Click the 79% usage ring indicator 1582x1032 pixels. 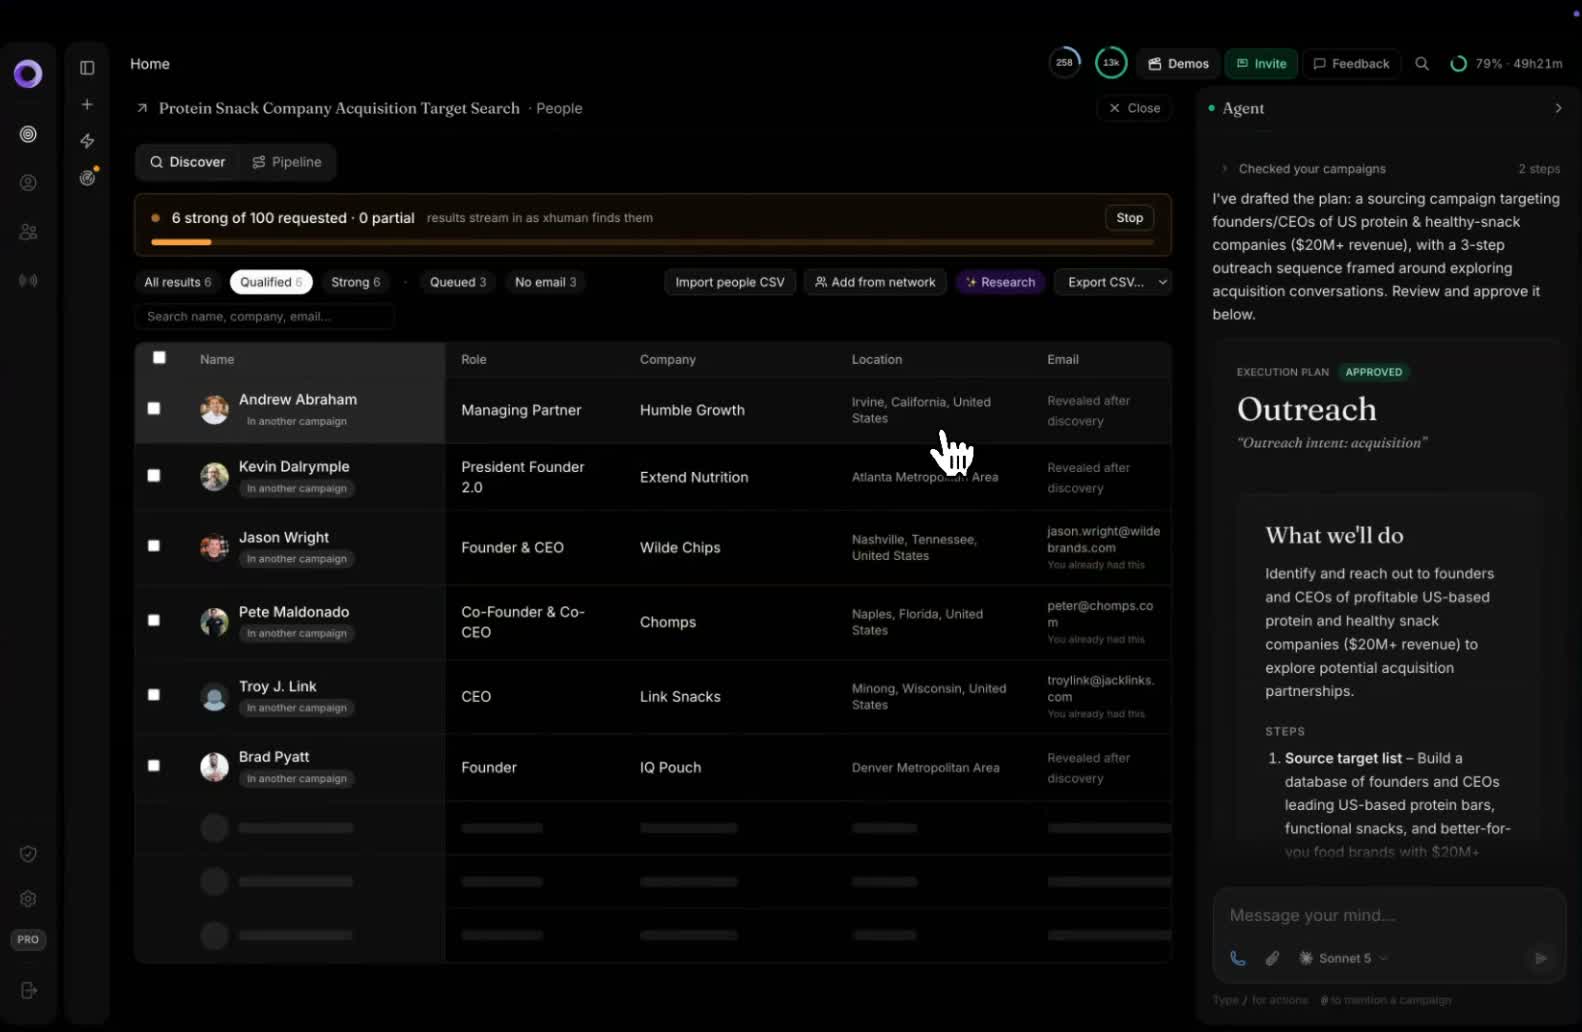tap(1459, 64)
